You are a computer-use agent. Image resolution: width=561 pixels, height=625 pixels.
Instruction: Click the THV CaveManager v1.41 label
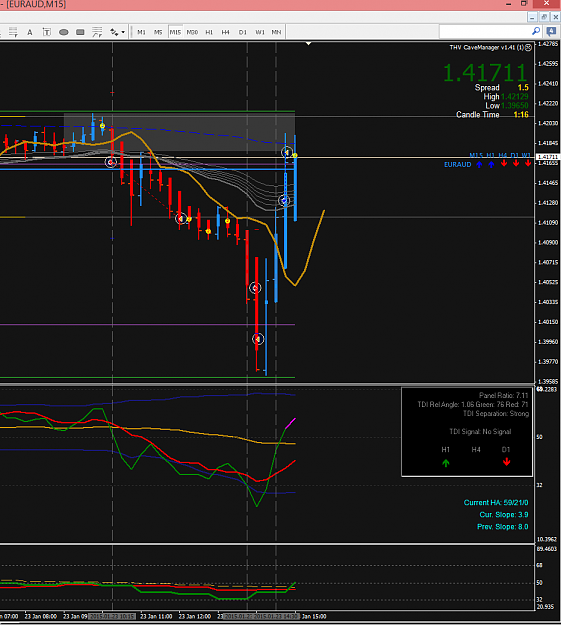(x=486, y=47)
